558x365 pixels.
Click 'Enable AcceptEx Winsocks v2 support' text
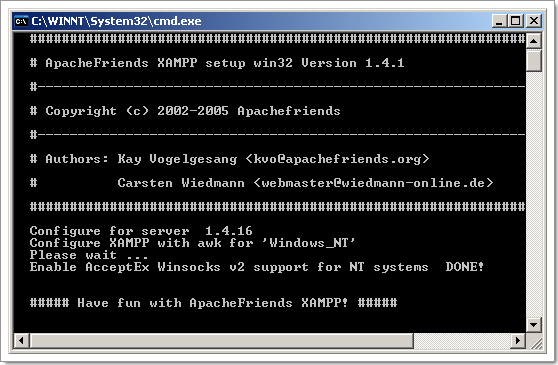coord(169,267)
